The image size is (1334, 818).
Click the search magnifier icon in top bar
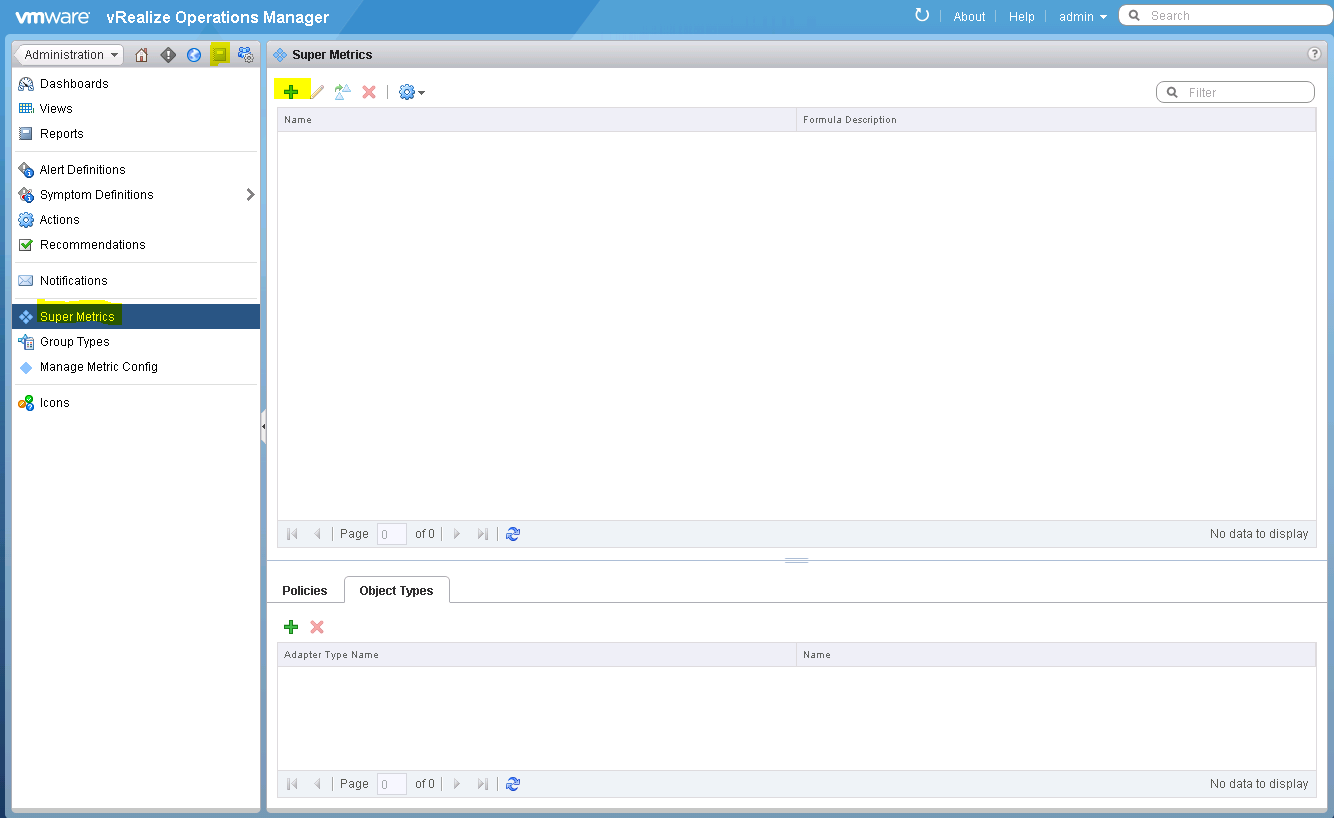point(1134,16)
